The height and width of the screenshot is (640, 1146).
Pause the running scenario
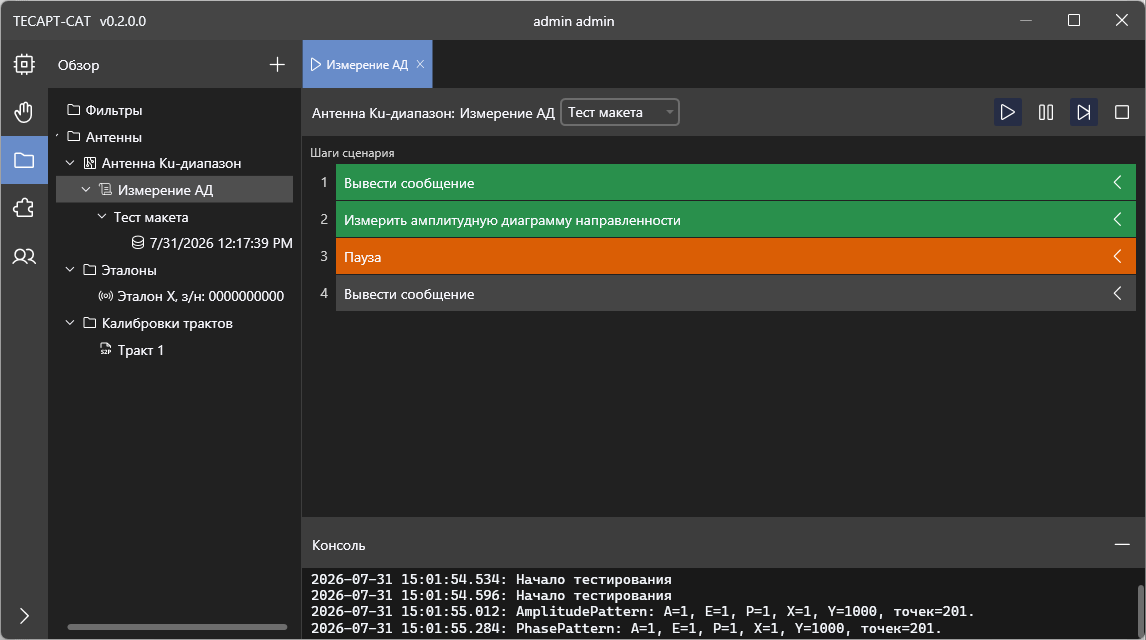pos(1046,113)
